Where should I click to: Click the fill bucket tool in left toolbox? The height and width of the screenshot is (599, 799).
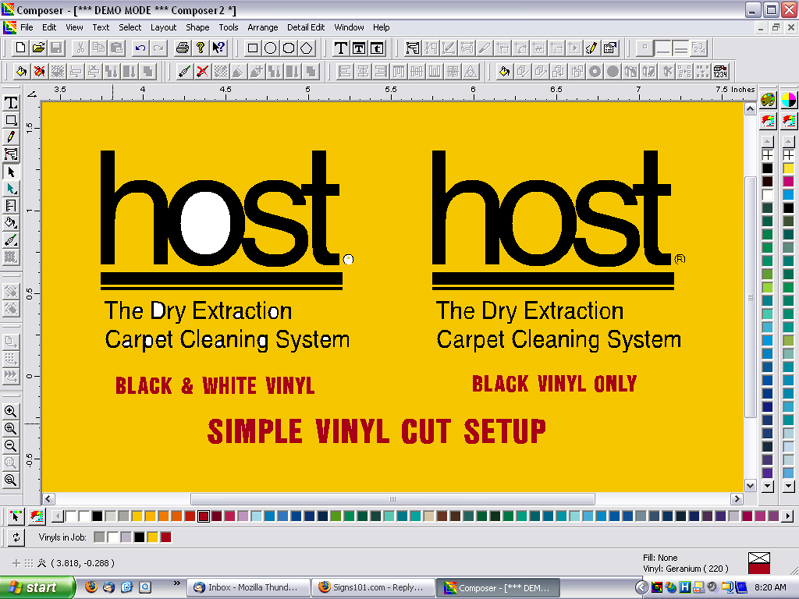(11, 223)
